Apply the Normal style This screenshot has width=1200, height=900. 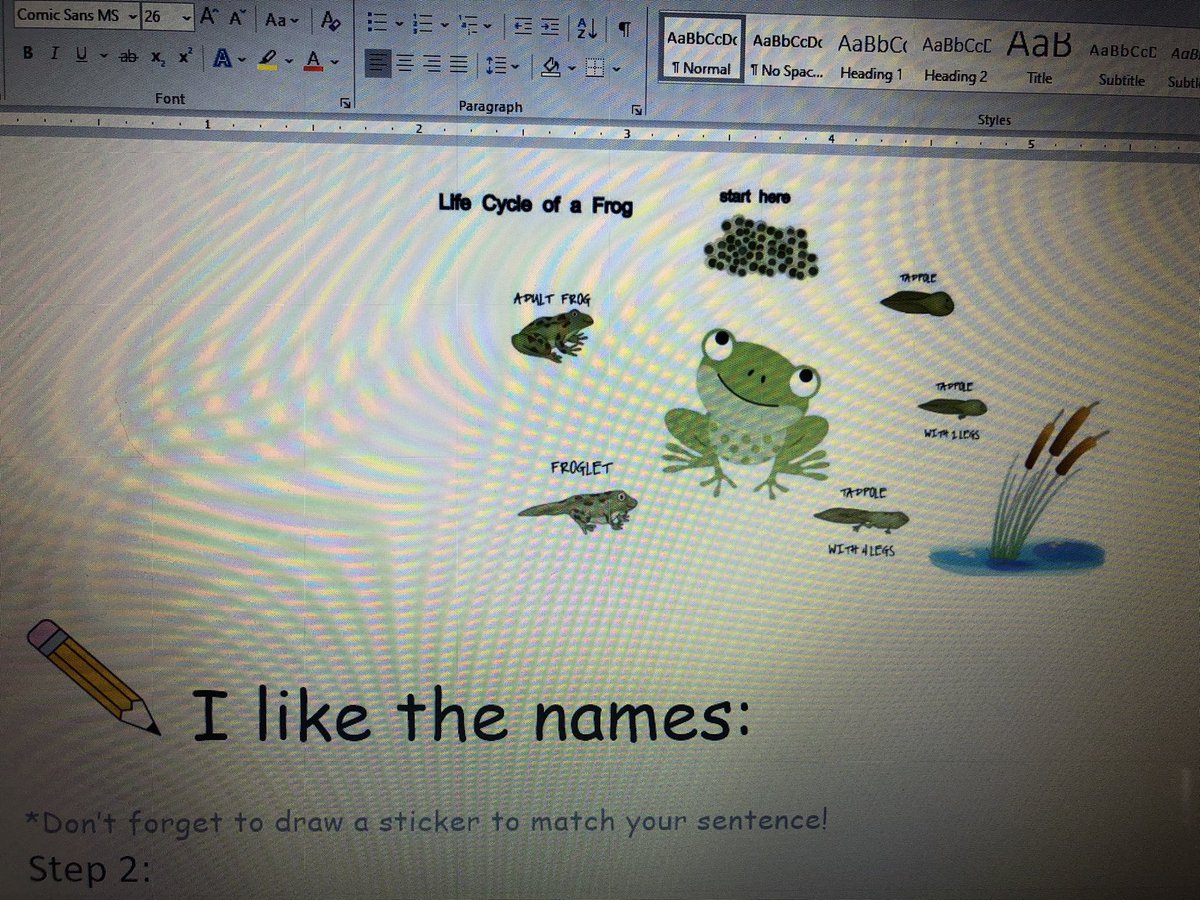coord(703,50)
